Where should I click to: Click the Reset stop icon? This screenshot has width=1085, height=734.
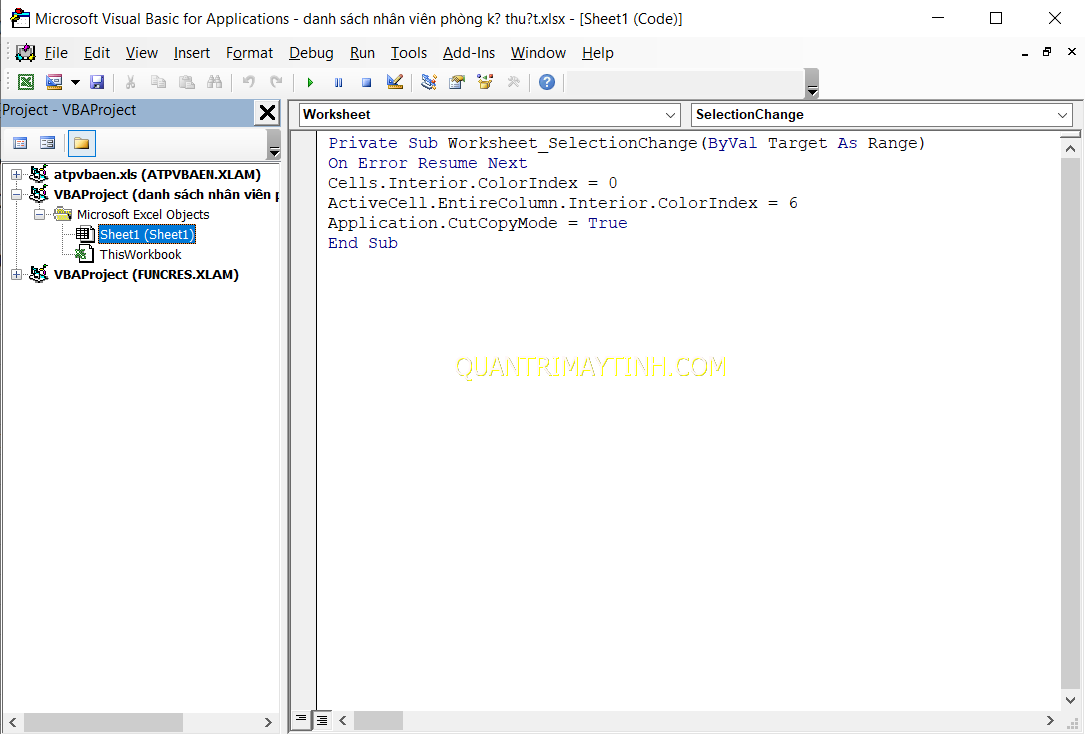pyautogui.click(x=367, y=82)
